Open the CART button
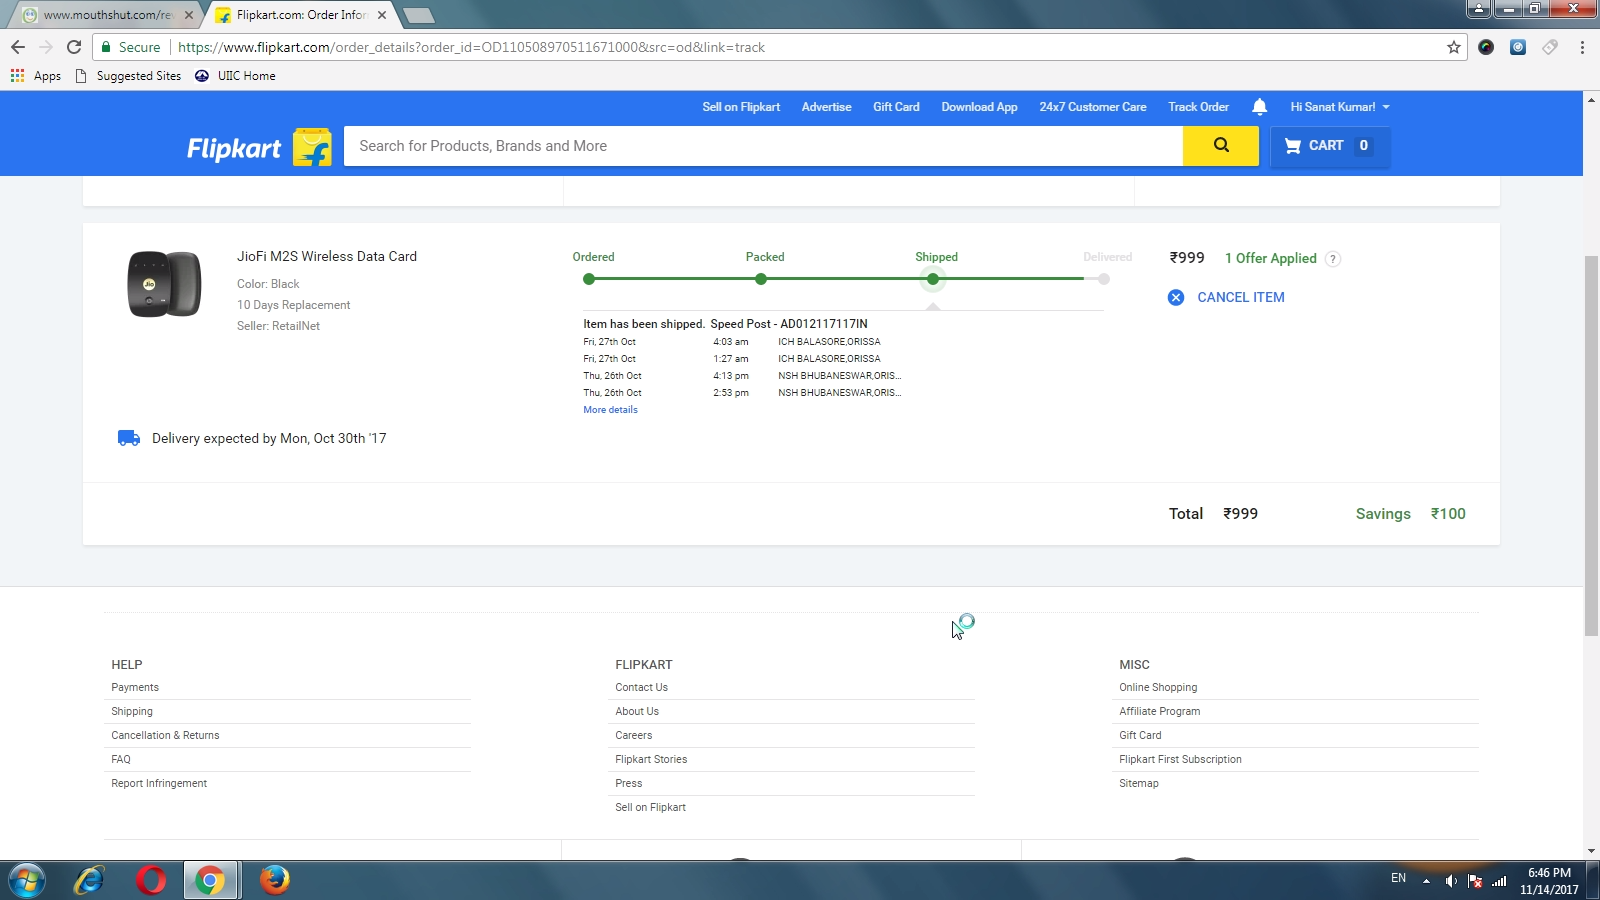 [x=1329, y=146]
